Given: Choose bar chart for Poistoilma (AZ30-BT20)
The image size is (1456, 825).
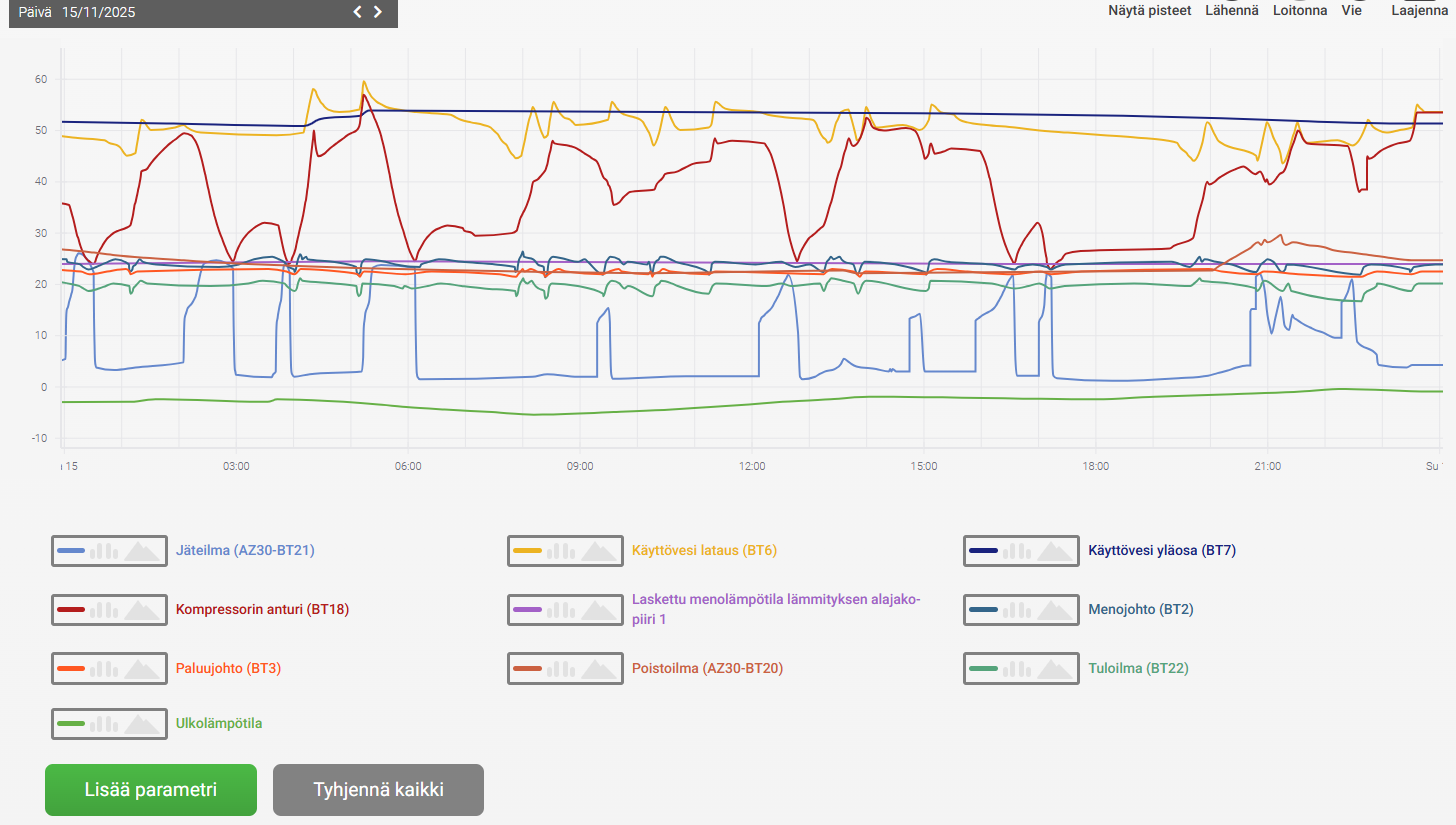Looking at the screenshot, I should pos(561,668).
